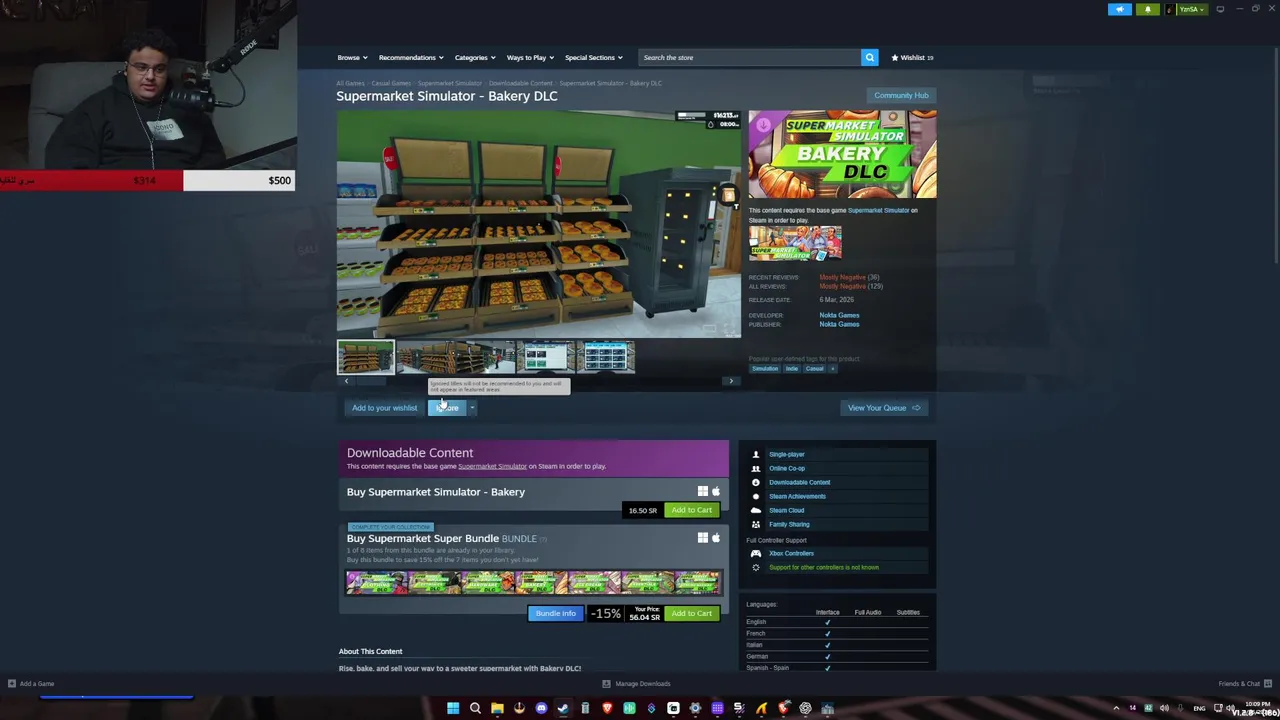This screenshot has width=1280, height=720.
Task: Click the Steam taskbar icon
Action: [x=563, y=708]
